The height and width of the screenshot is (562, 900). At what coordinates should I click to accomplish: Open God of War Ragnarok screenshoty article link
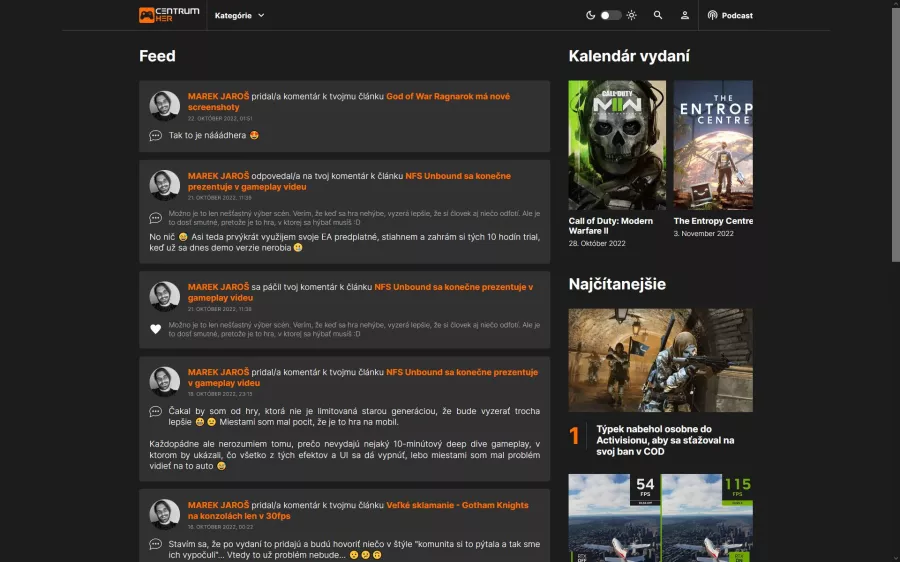(x=348, y=102)
